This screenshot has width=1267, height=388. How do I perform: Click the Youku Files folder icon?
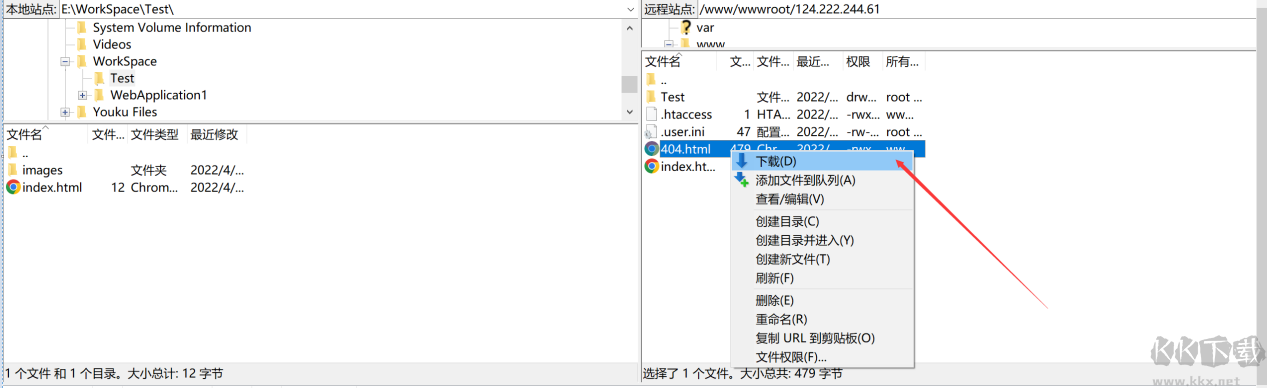(83, 112)
